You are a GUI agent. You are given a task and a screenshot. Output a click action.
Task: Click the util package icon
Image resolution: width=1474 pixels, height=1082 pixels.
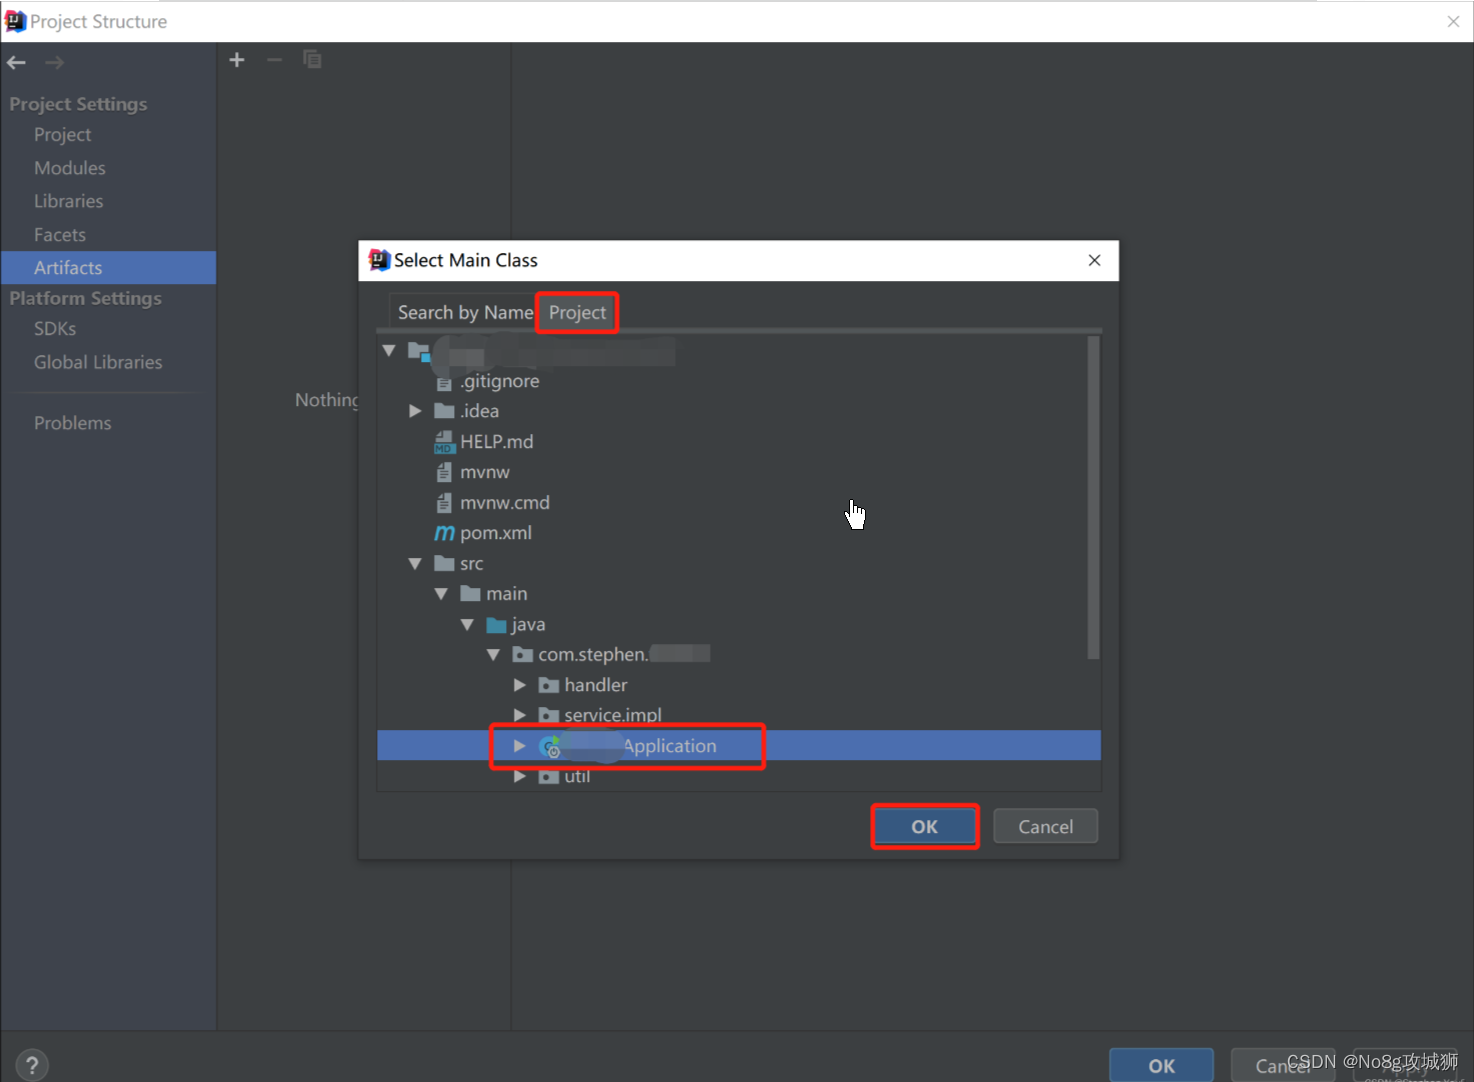(x=548, y=776)
